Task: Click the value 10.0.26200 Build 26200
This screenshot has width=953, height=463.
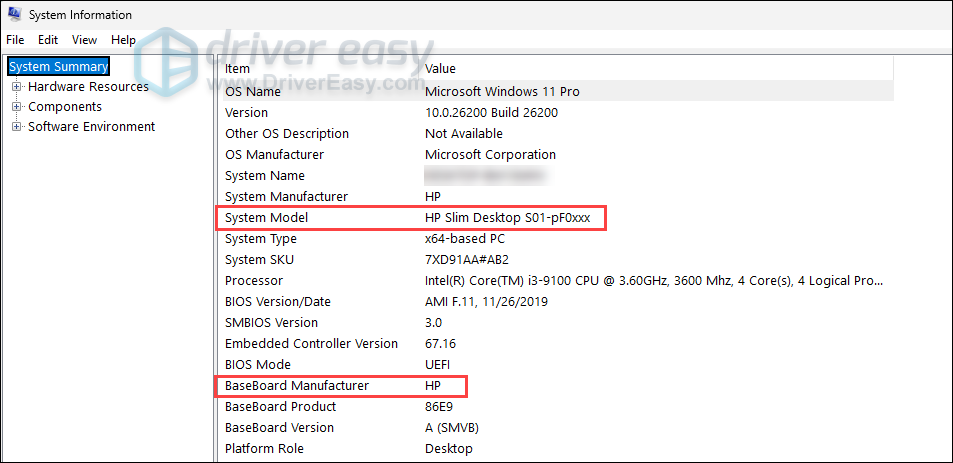Action: pos(491,112)
